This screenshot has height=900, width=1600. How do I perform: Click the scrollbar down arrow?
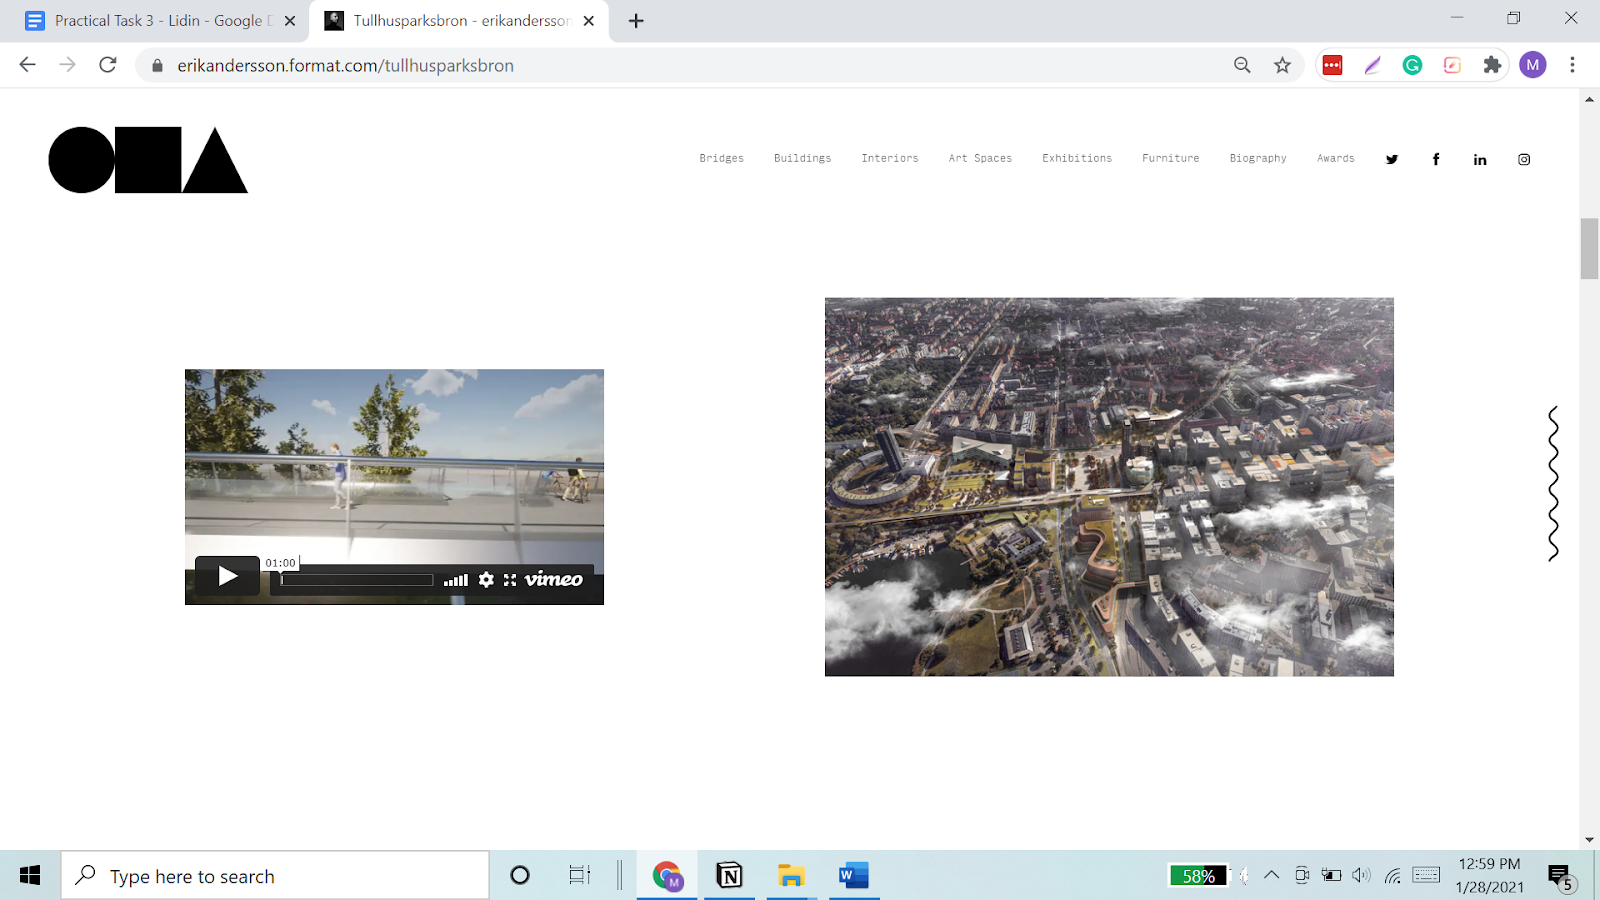1589,840
